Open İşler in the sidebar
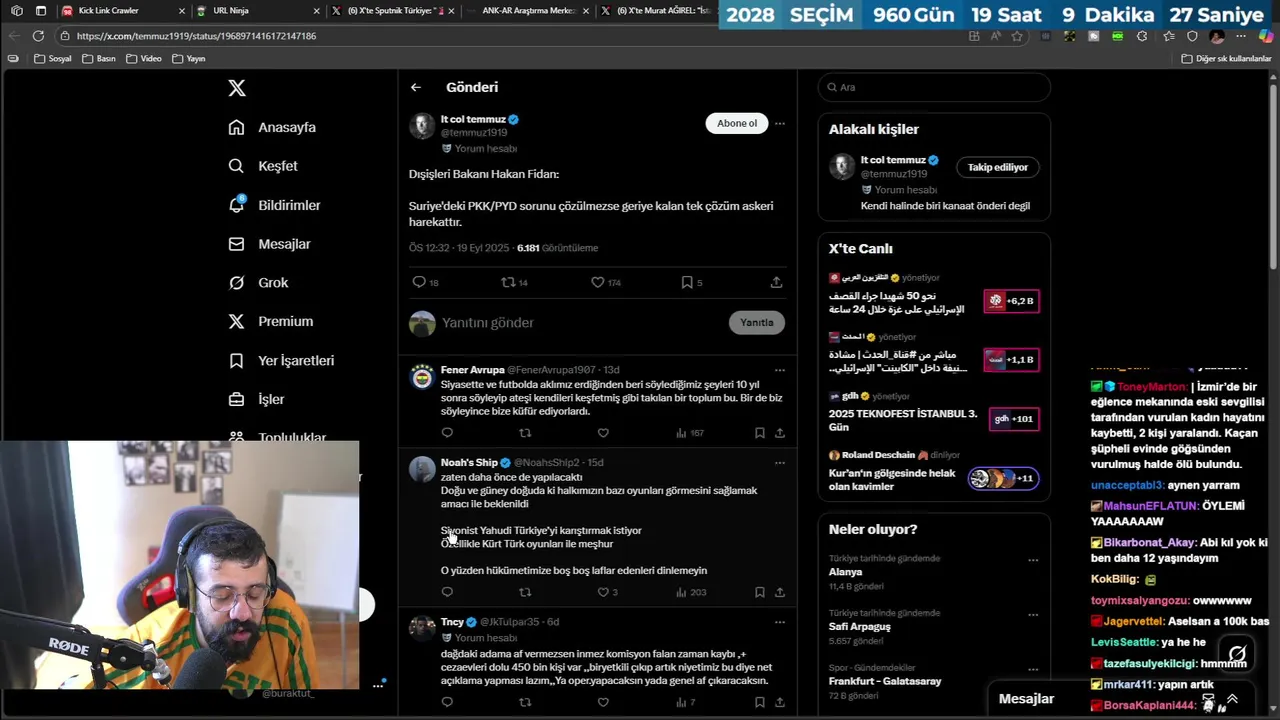 (x=256, y=399)
